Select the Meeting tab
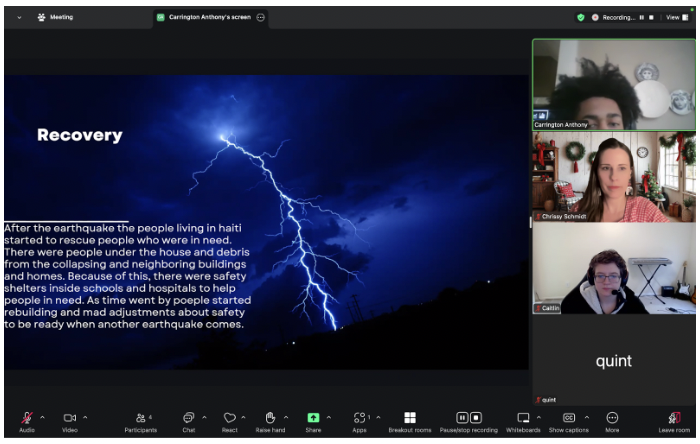The height and width of the screenshot is (444, 700). pos(55,17)
